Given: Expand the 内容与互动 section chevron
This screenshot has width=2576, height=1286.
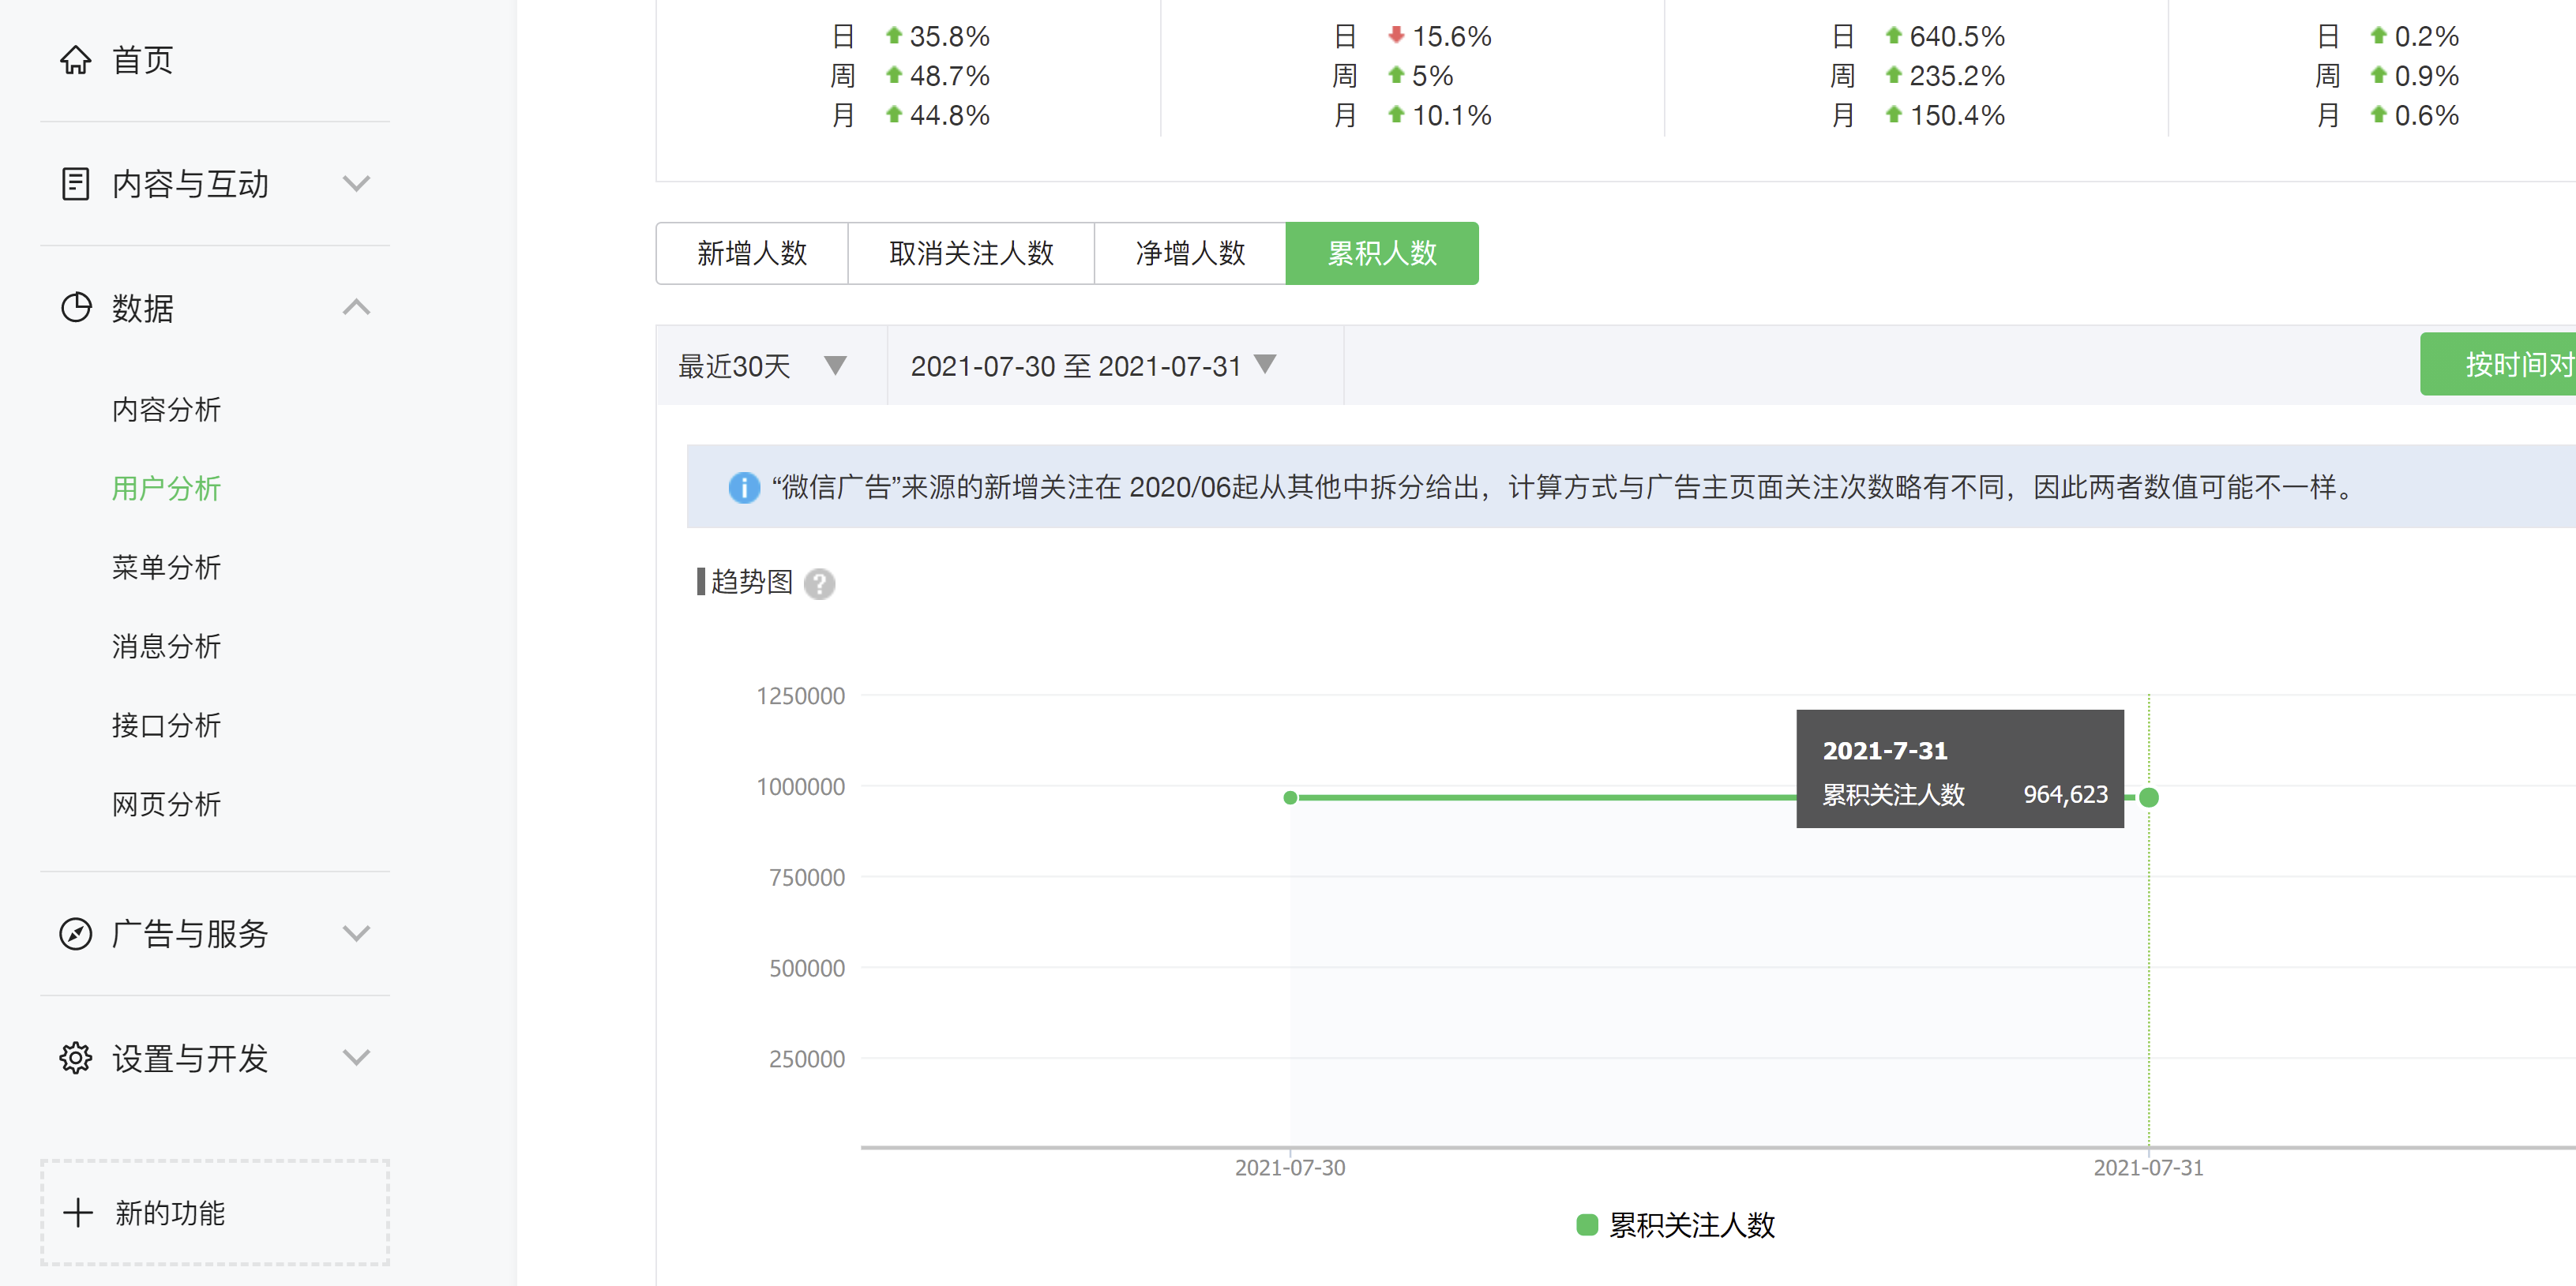Looking at the screenshot, I should point(356,184).
